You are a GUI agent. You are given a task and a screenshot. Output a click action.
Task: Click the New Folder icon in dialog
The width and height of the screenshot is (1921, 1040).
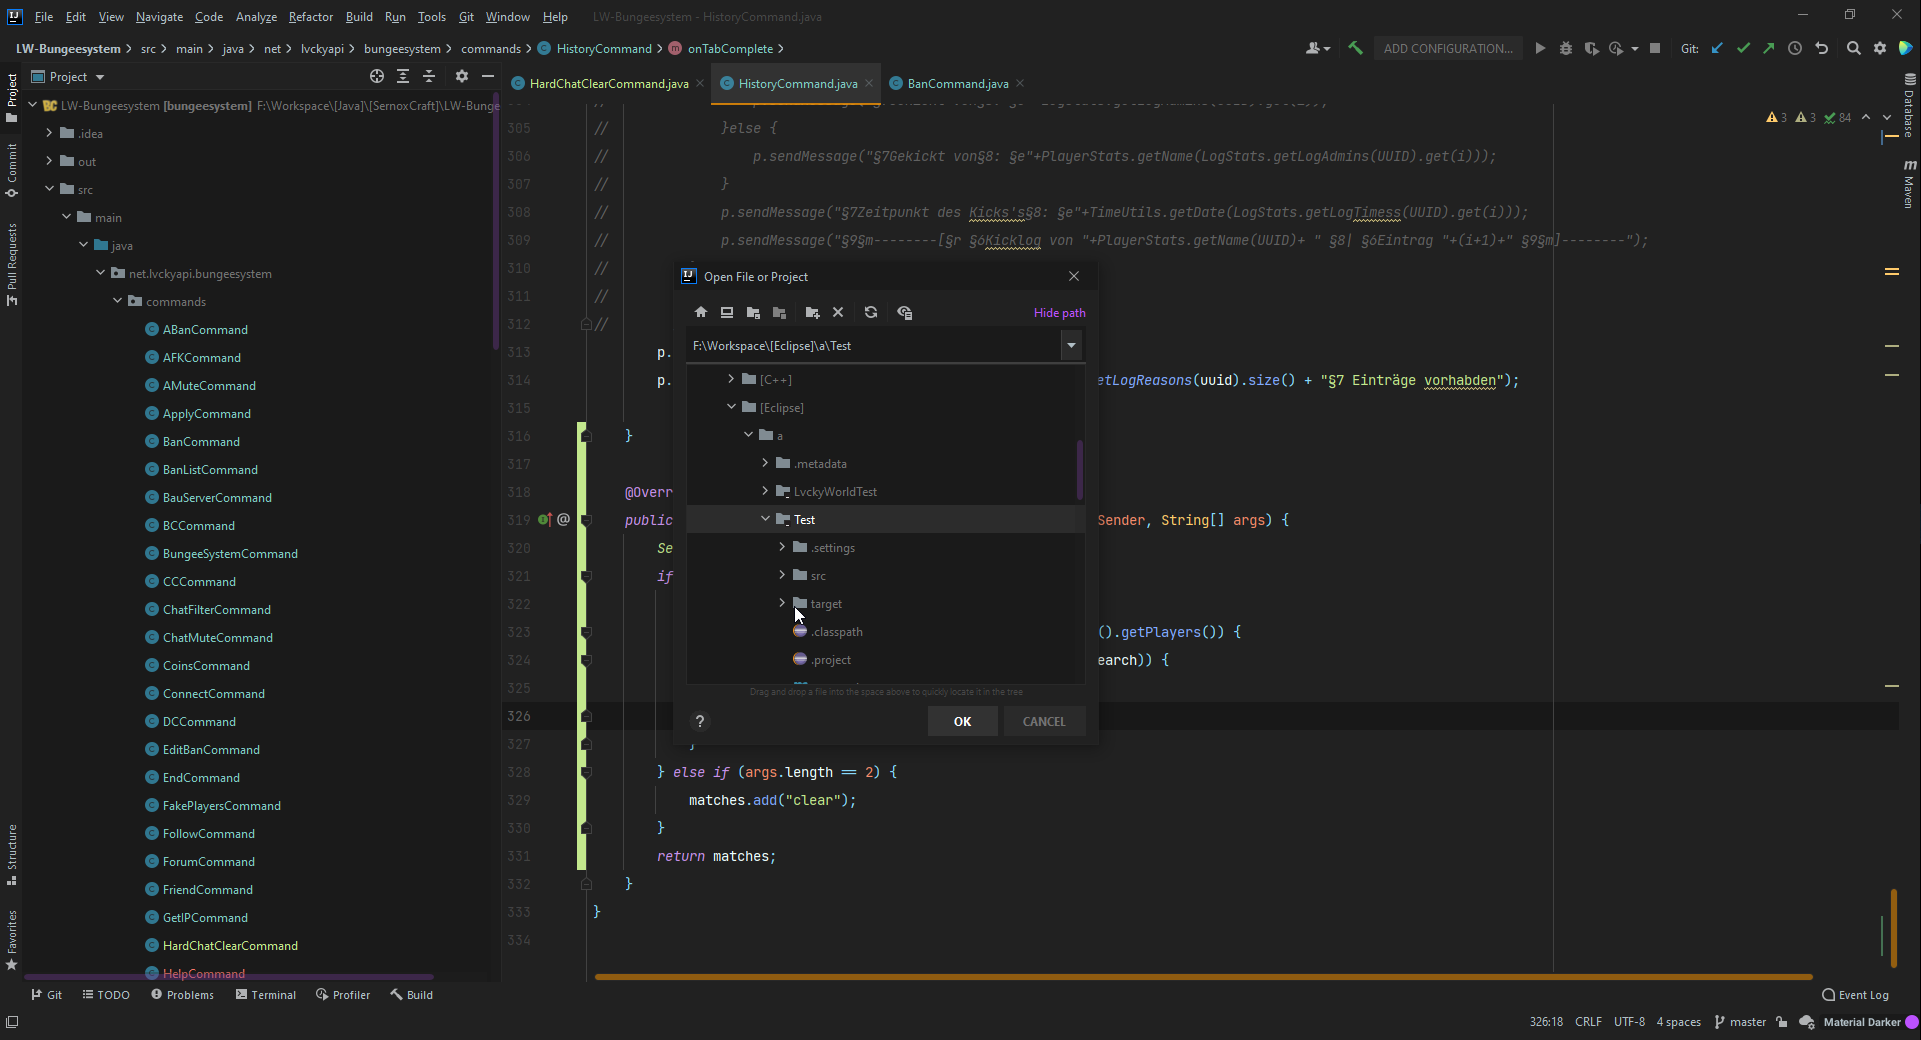(812, 313)
